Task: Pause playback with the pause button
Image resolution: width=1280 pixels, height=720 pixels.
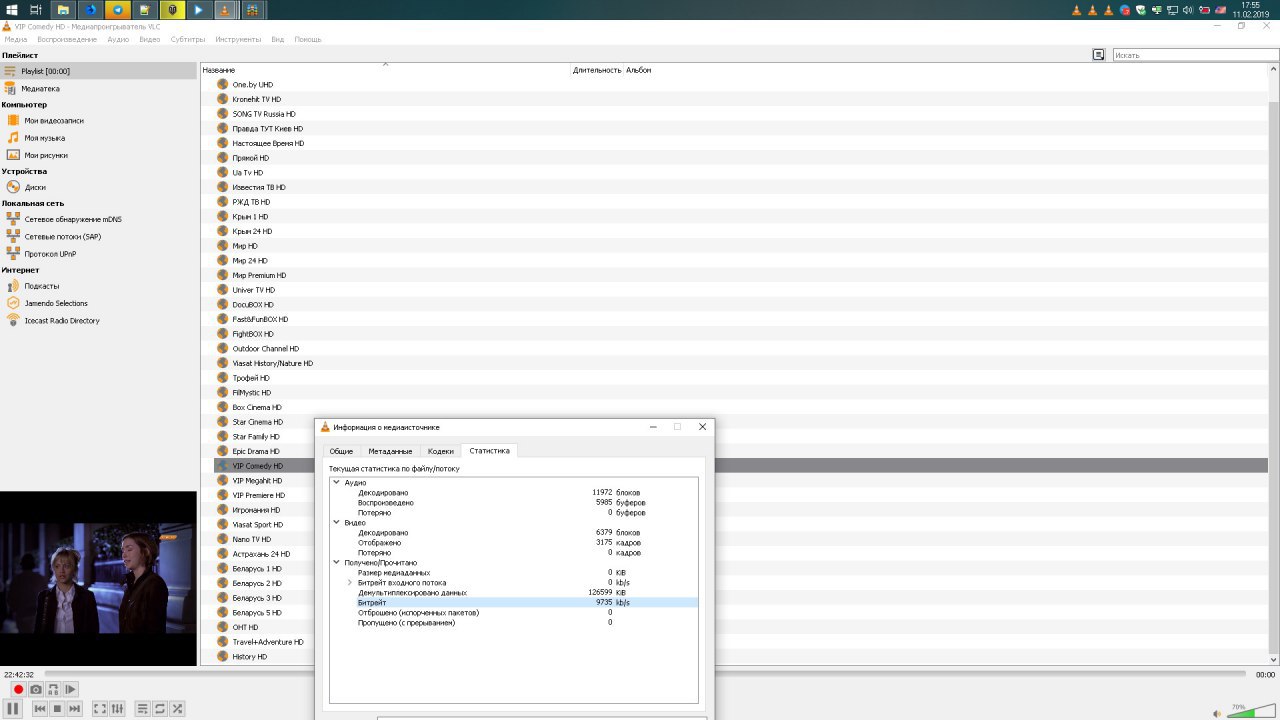Action: 13,708
